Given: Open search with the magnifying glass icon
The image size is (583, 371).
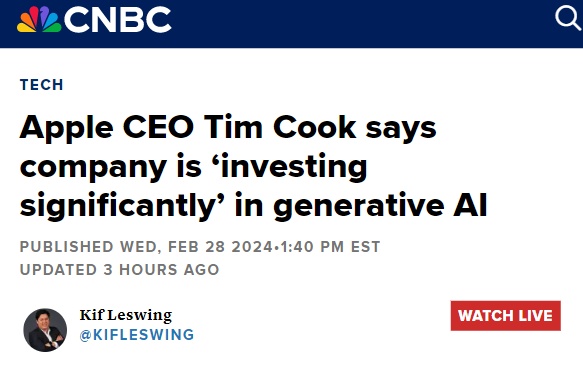Looking at the screenshot, I should (568, 17).
